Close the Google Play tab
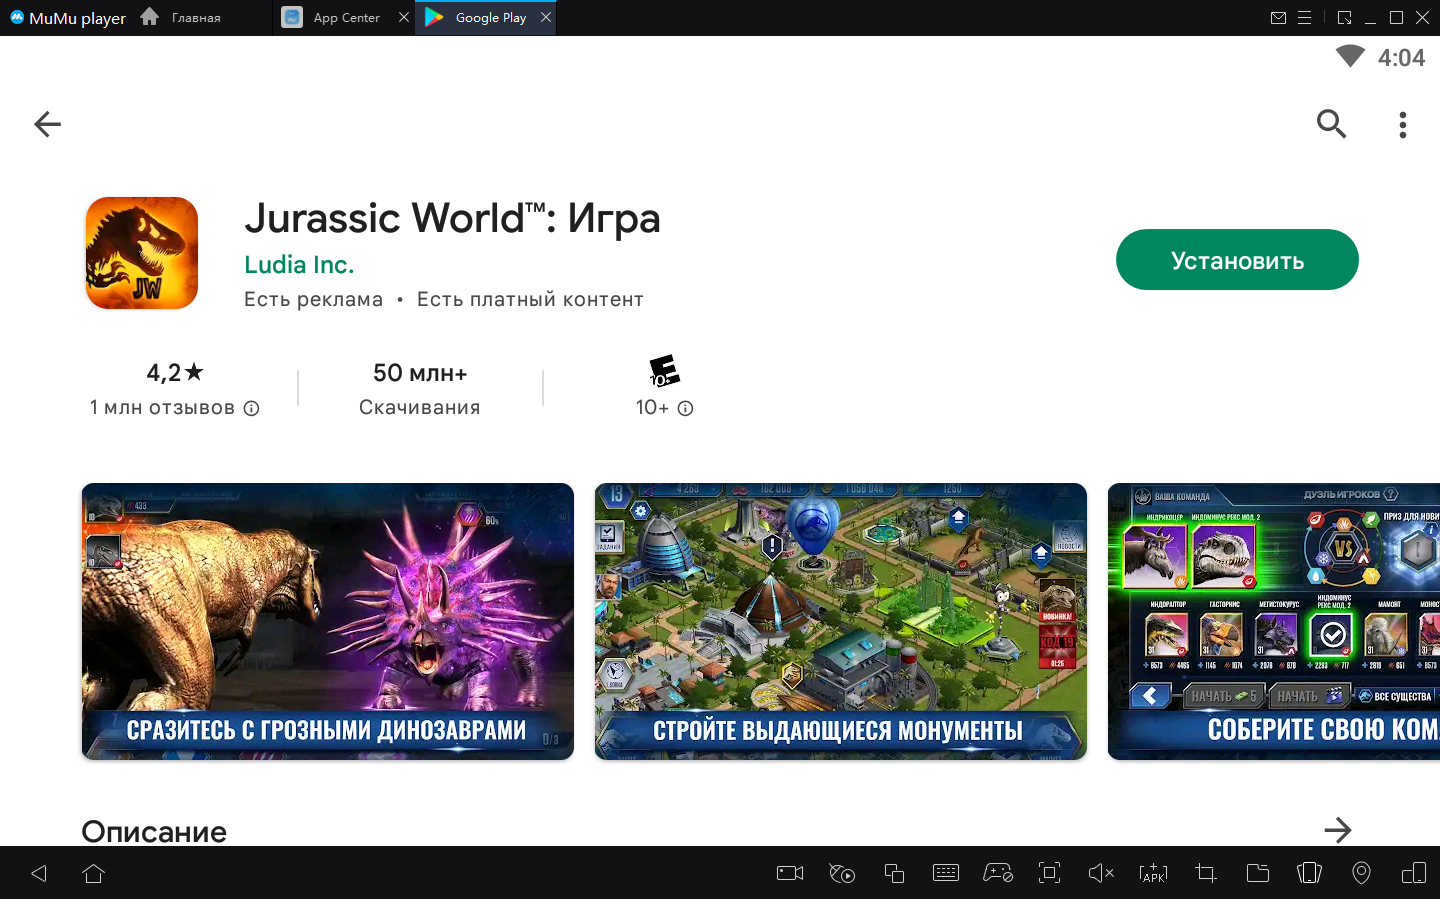1440x899 pixels. point(546,18)
